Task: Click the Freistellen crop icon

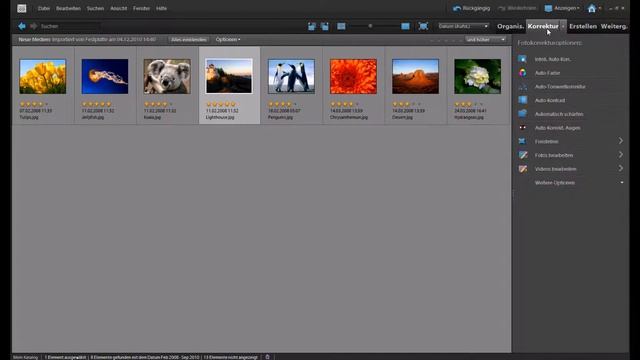Action: [522, 141]
